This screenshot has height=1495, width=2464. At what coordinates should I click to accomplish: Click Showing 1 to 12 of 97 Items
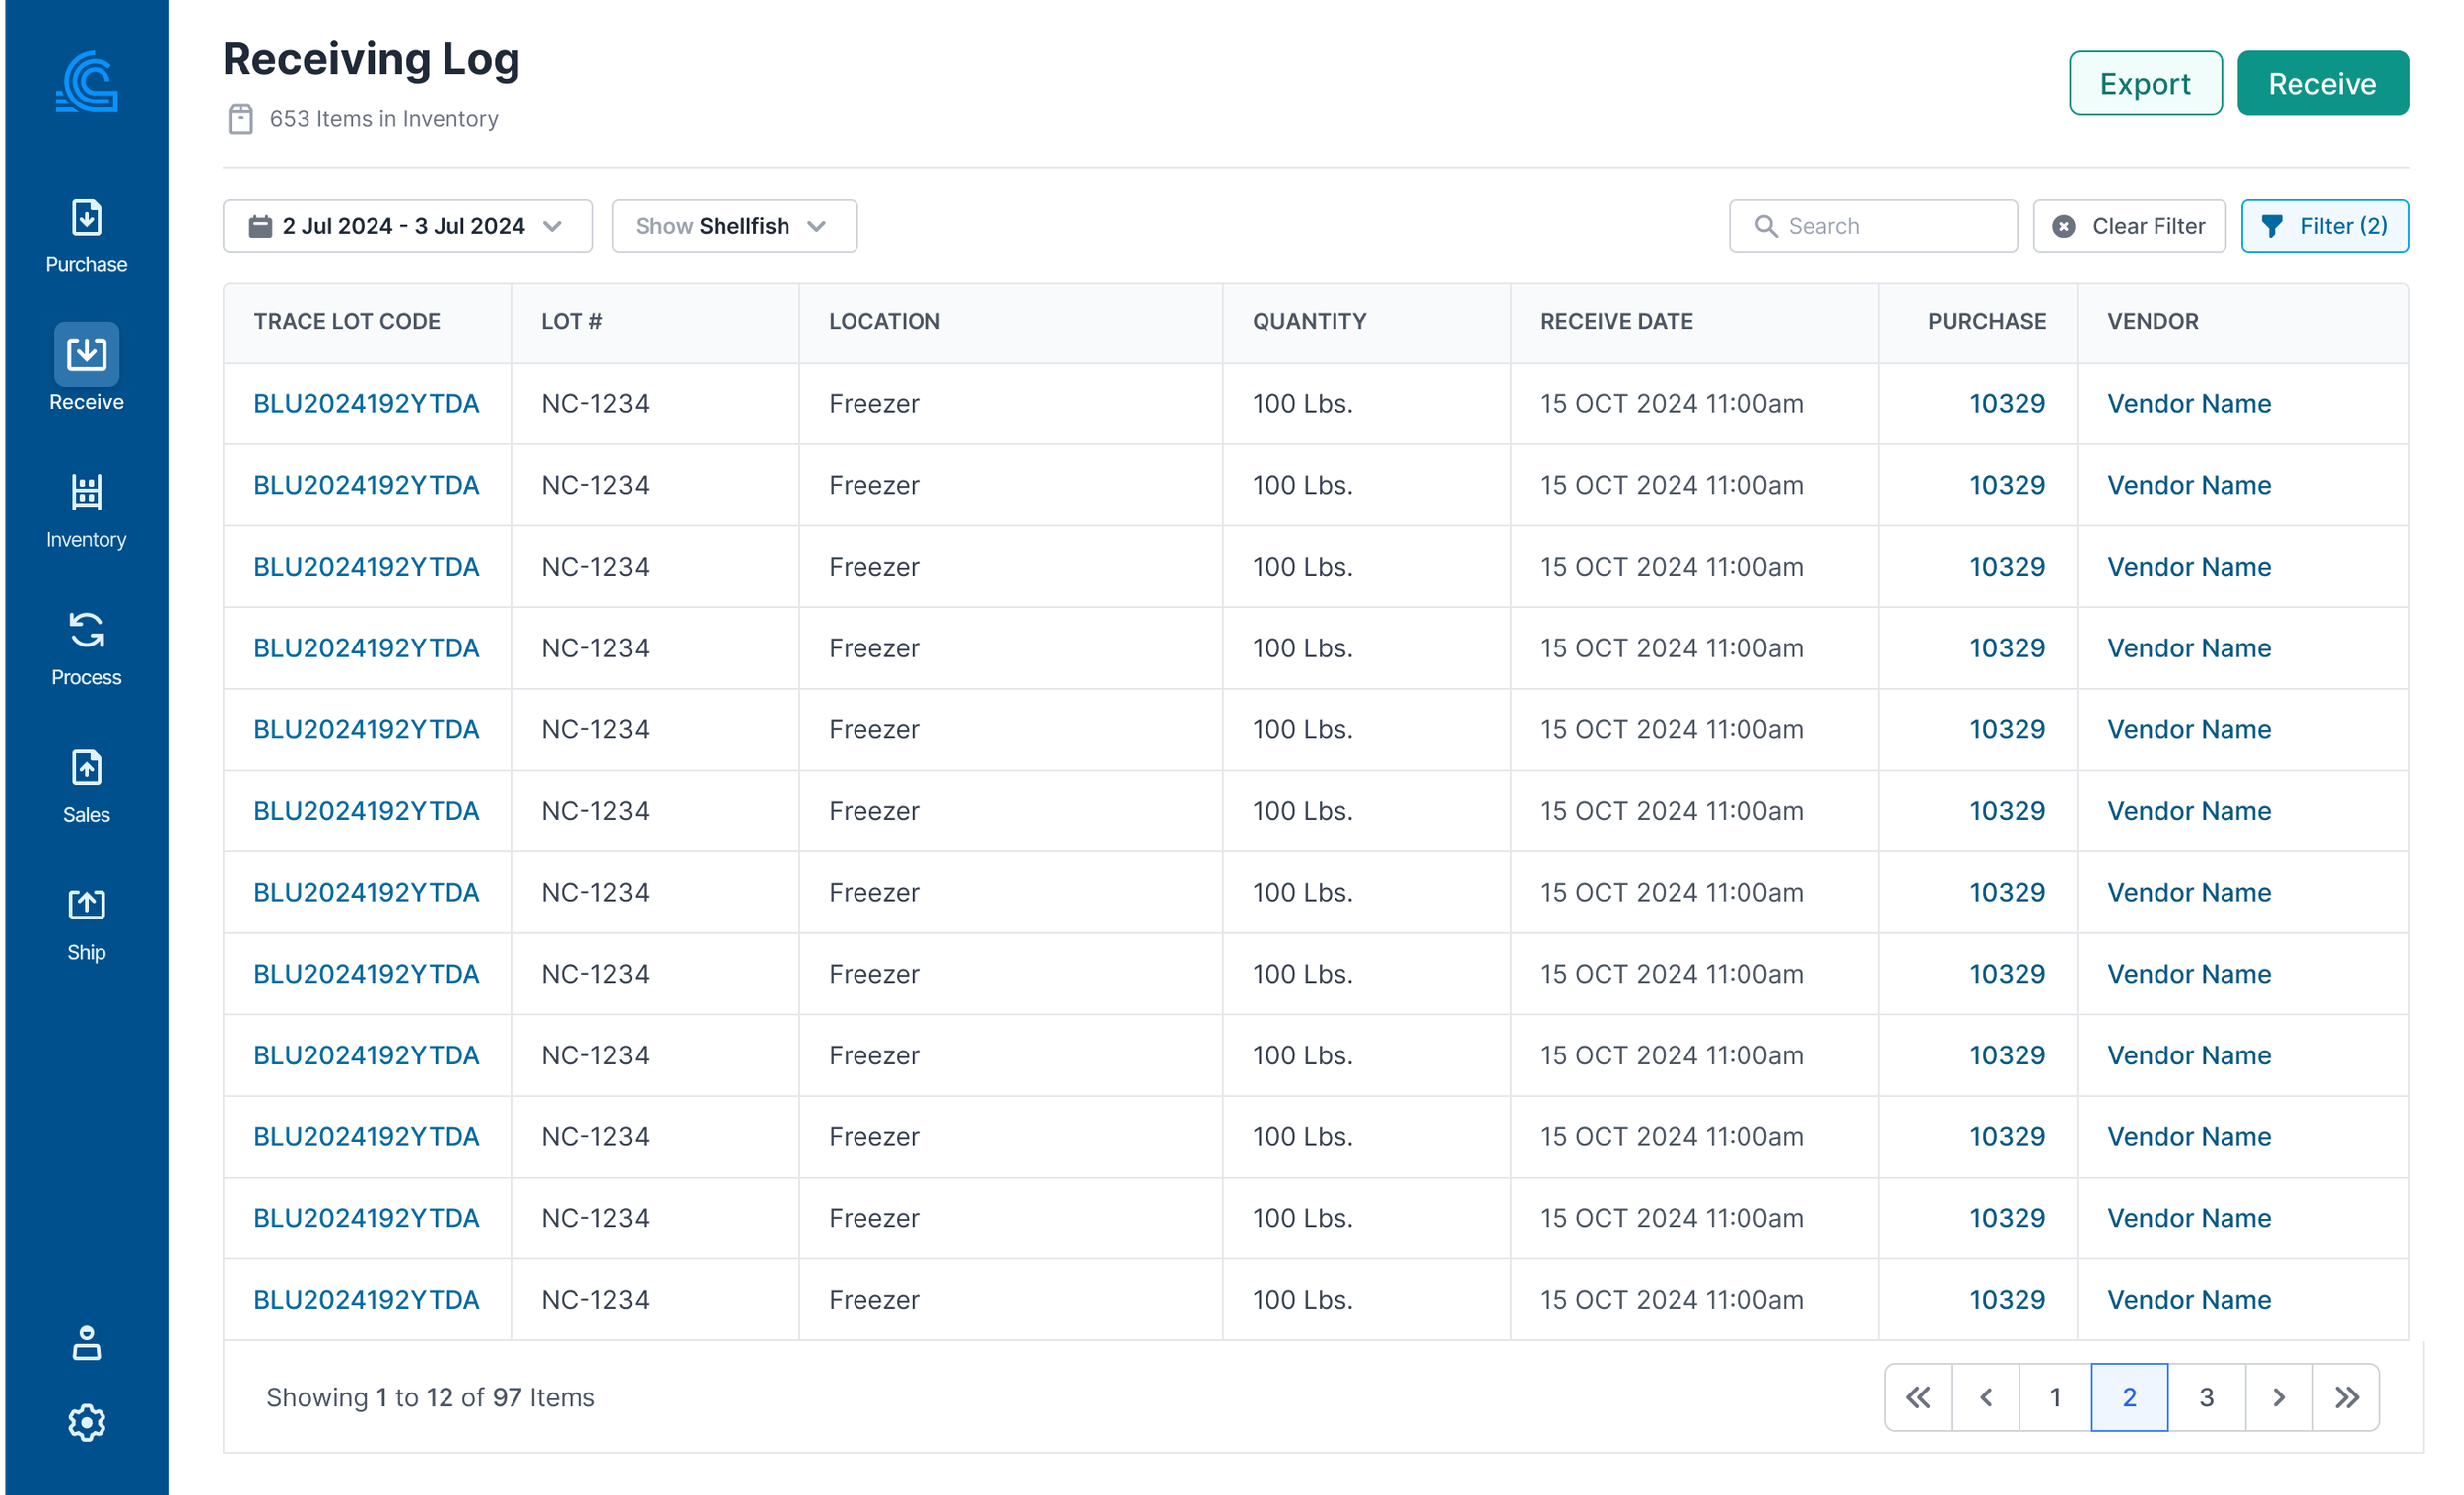coord(430,1397)
